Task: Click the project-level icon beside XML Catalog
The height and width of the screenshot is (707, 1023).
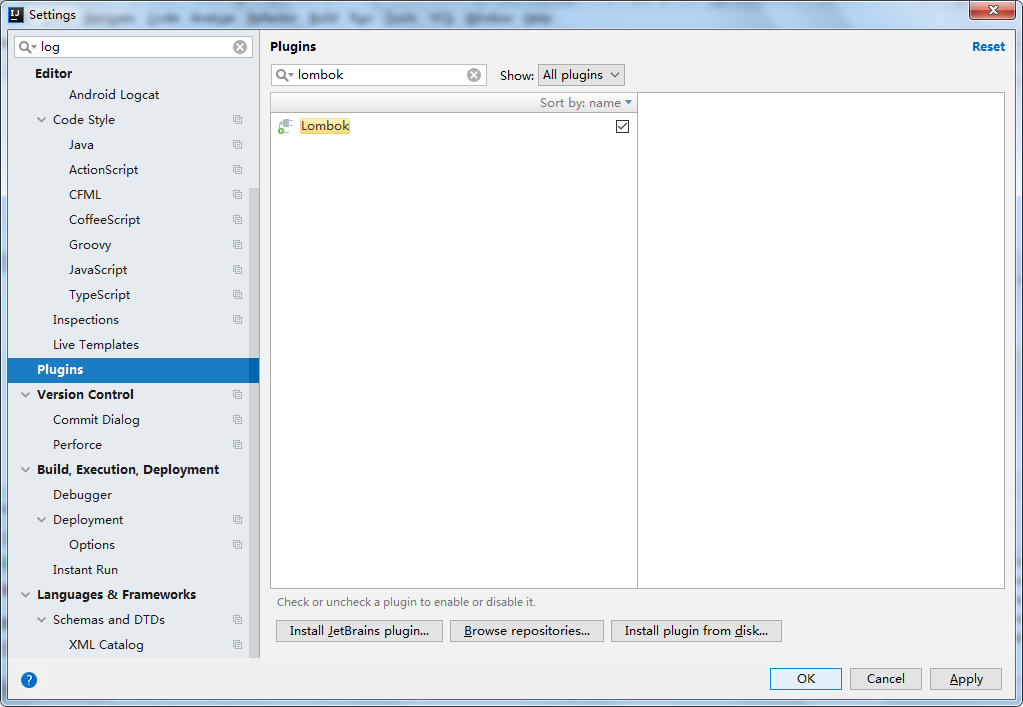Action: click(x=237, y=645)
